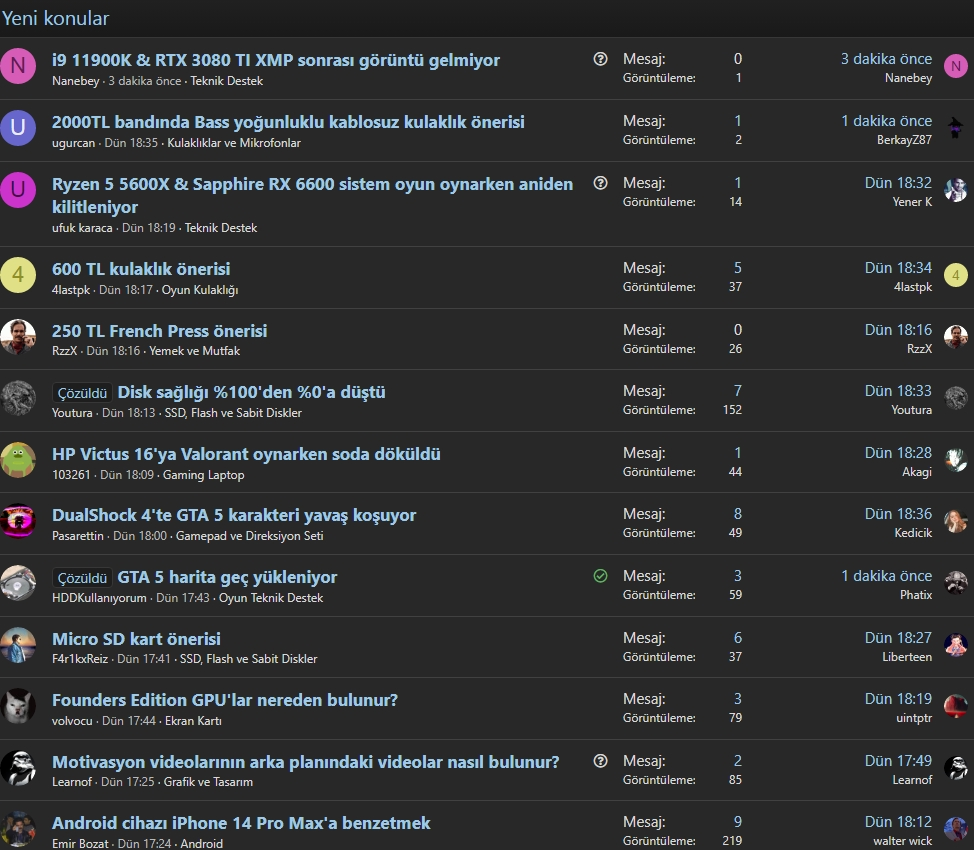Go to Teknik Destek category under i9 thread

[x=227, y=81]
